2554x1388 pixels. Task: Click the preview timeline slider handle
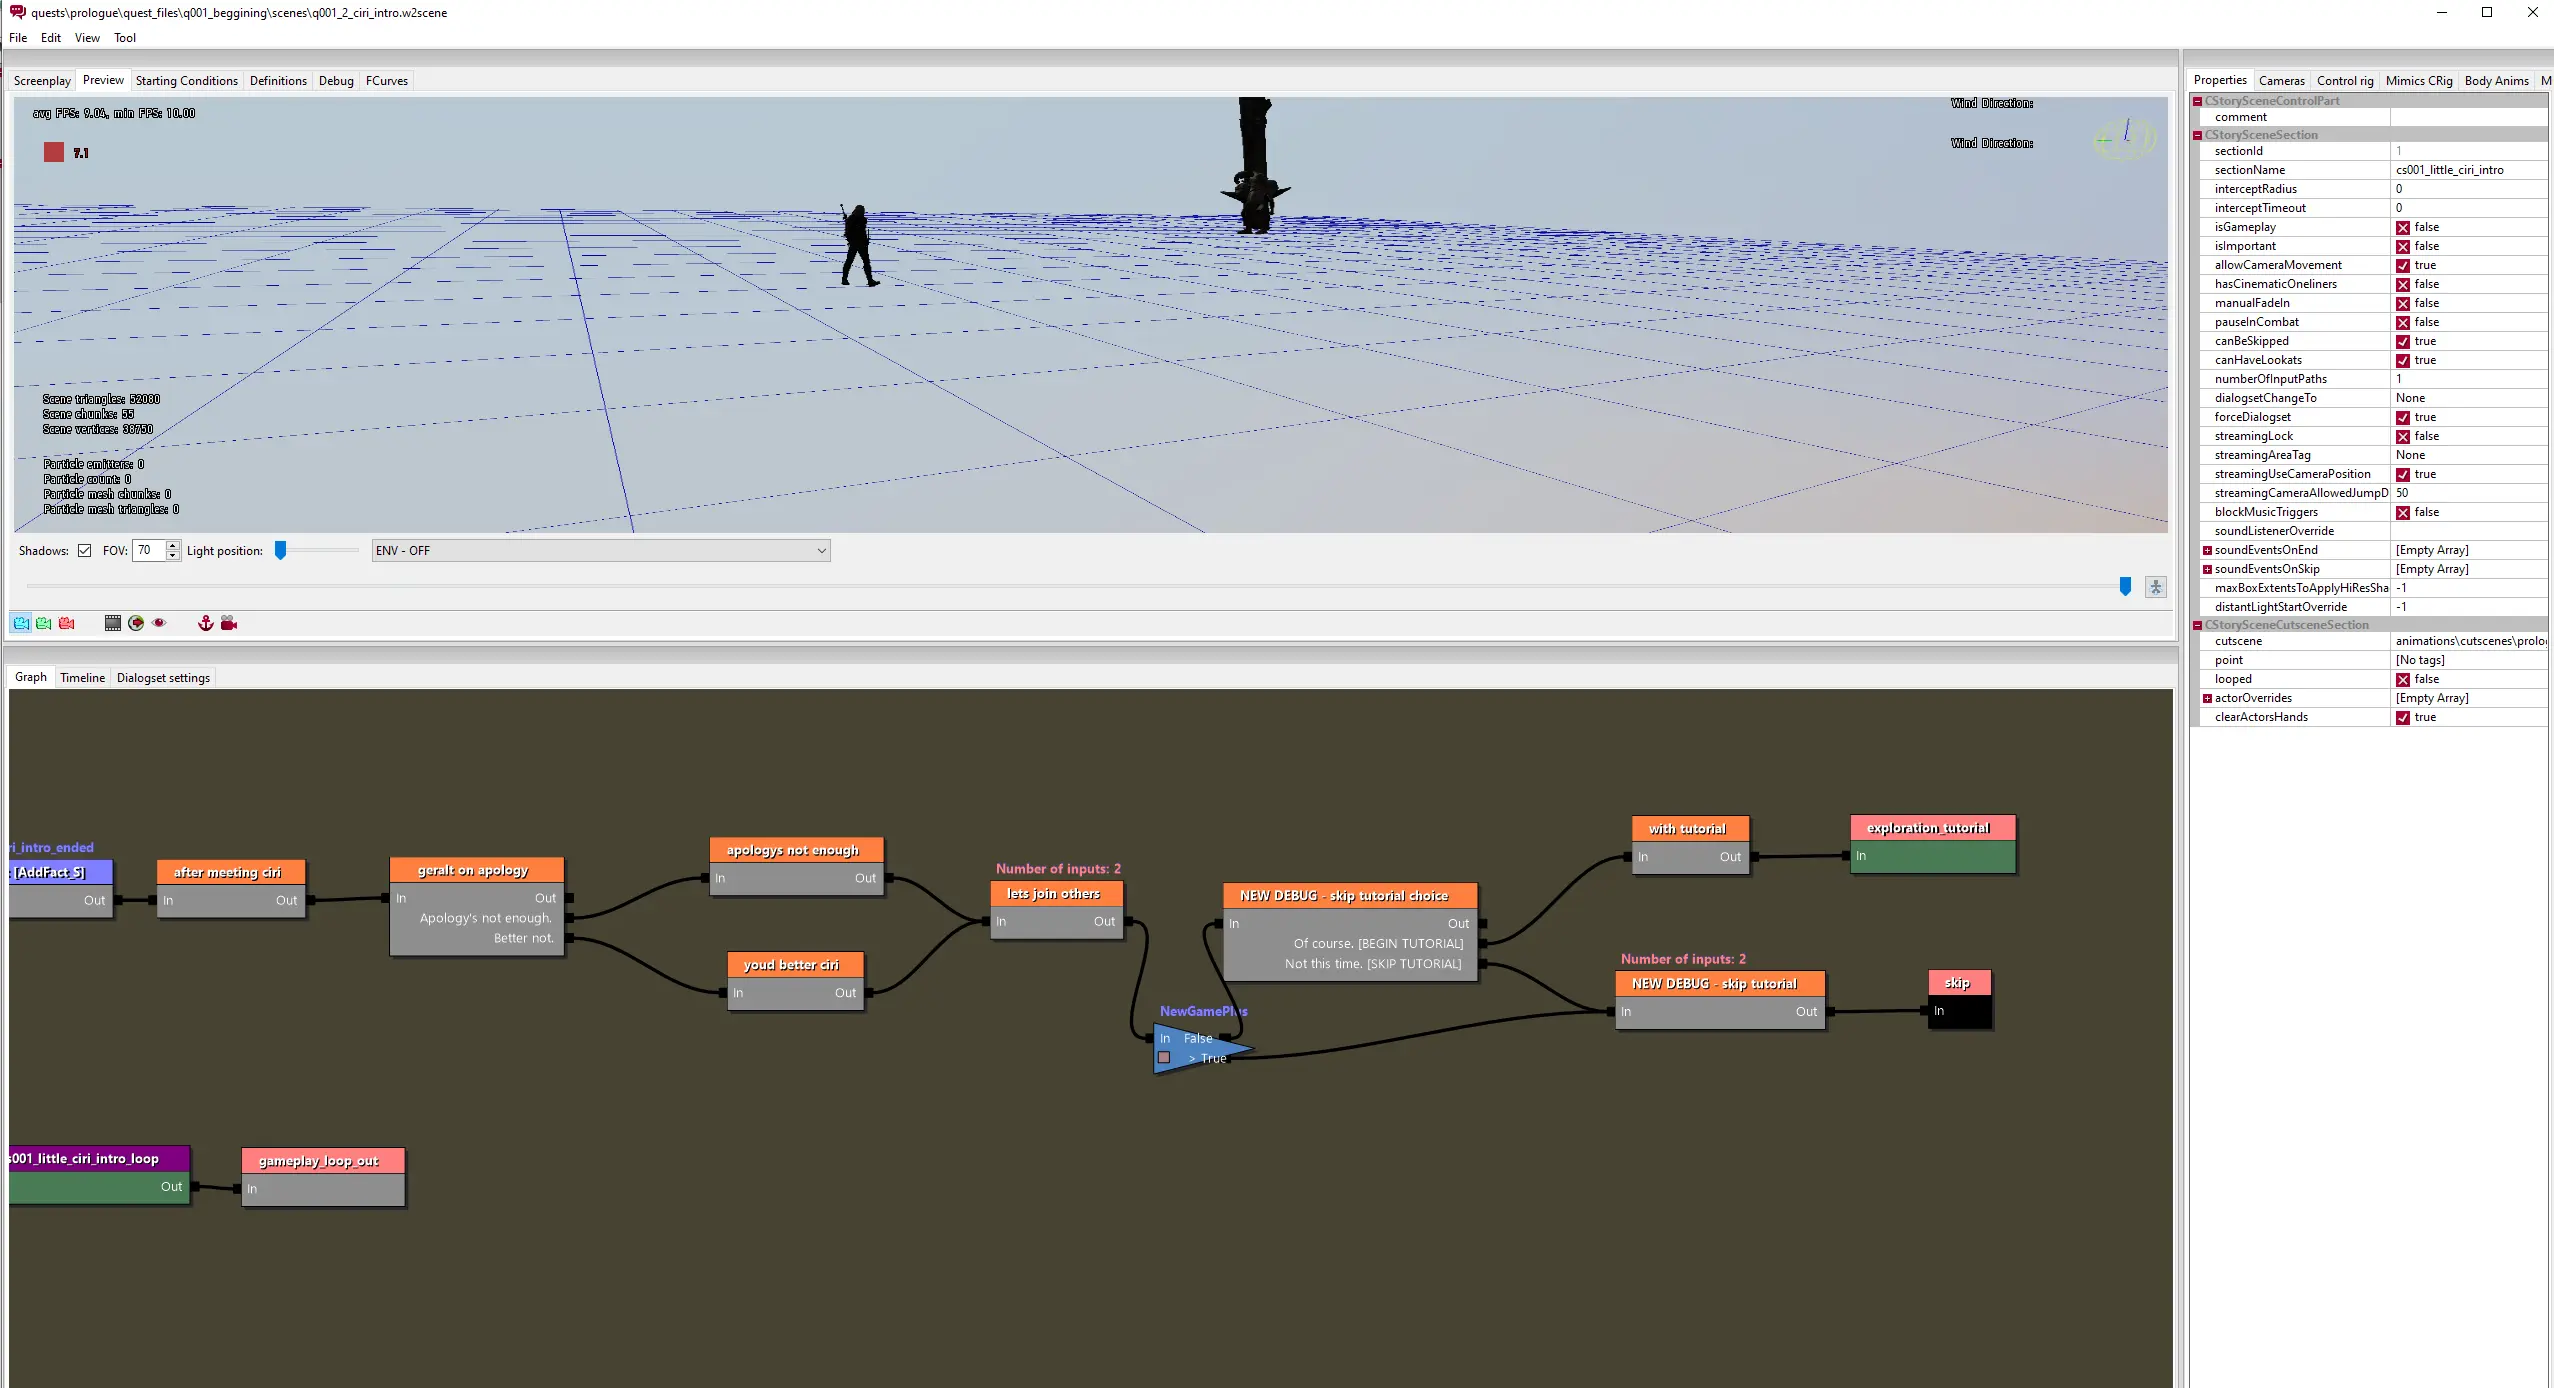[2125, 587]
